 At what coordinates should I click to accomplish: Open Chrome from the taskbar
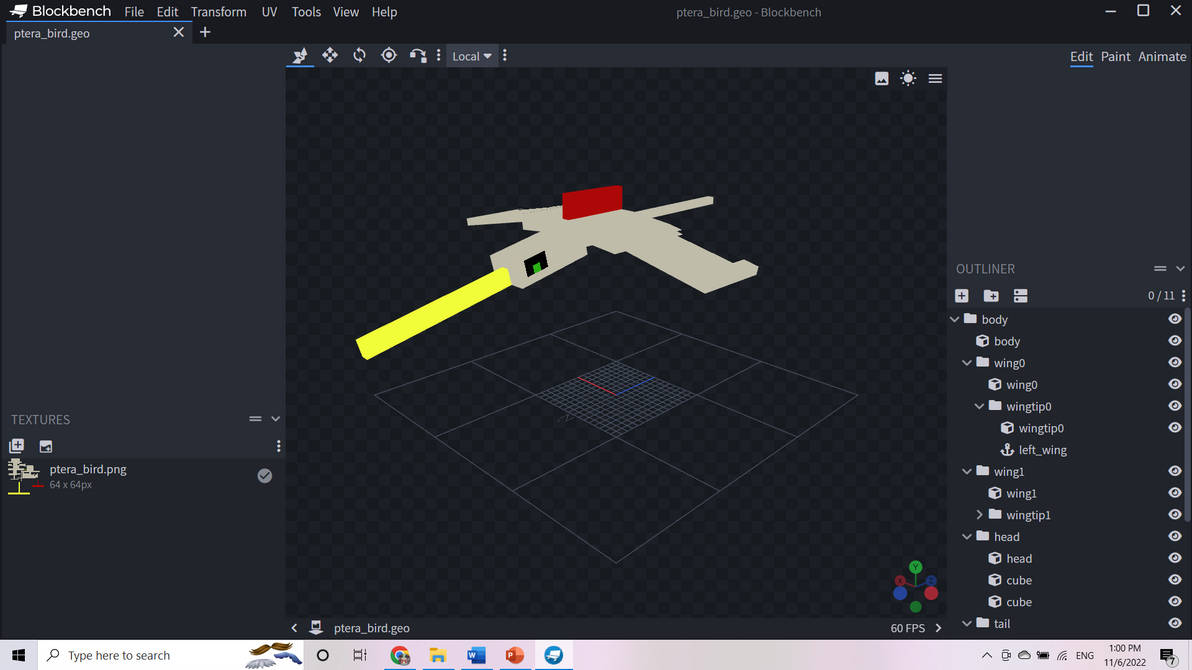[x=400, y=656]
